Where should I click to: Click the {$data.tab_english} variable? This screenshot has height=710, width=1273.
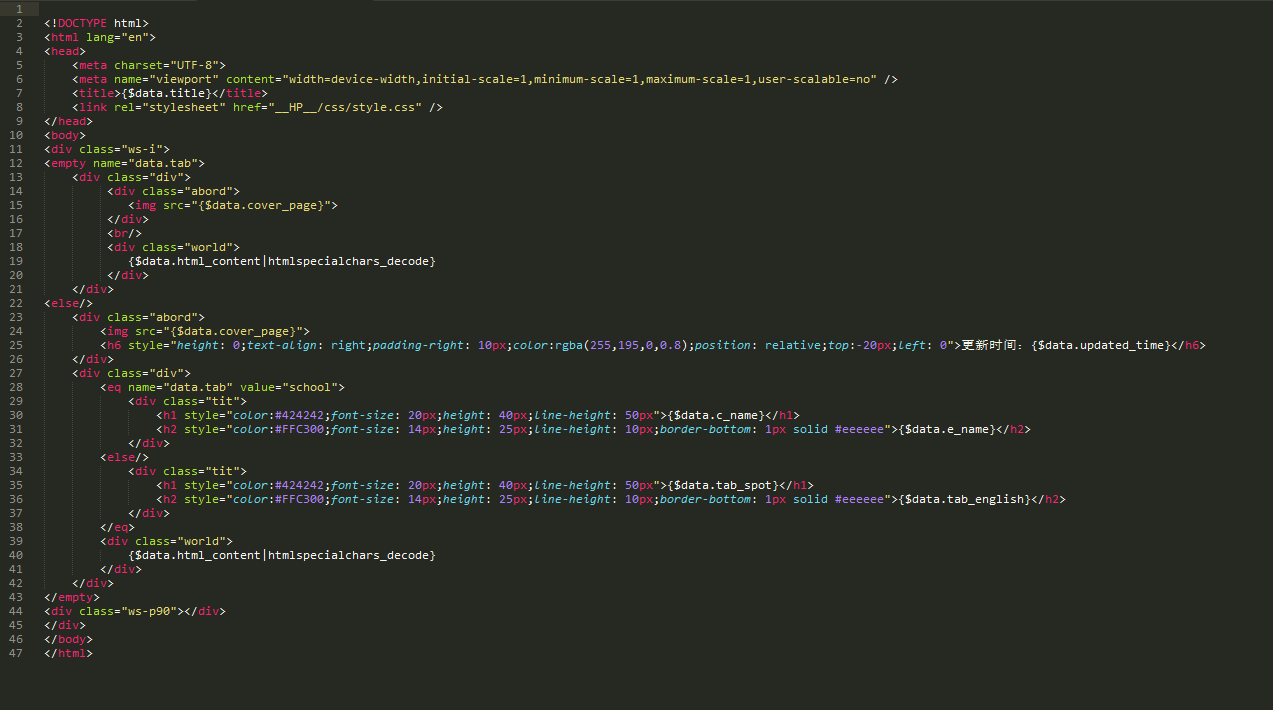pos(964,499)
